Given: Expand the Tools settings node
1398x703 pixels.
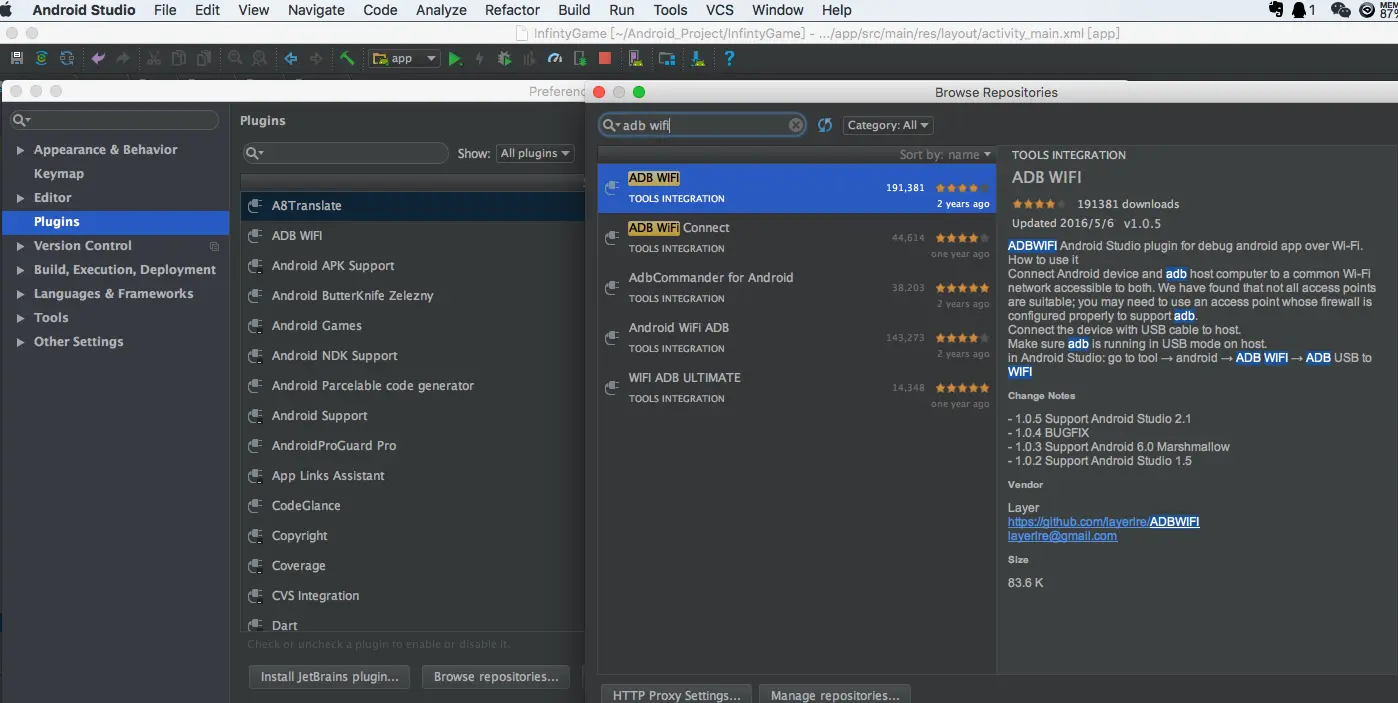Looking at the screenshot, I should click(20, 318).
